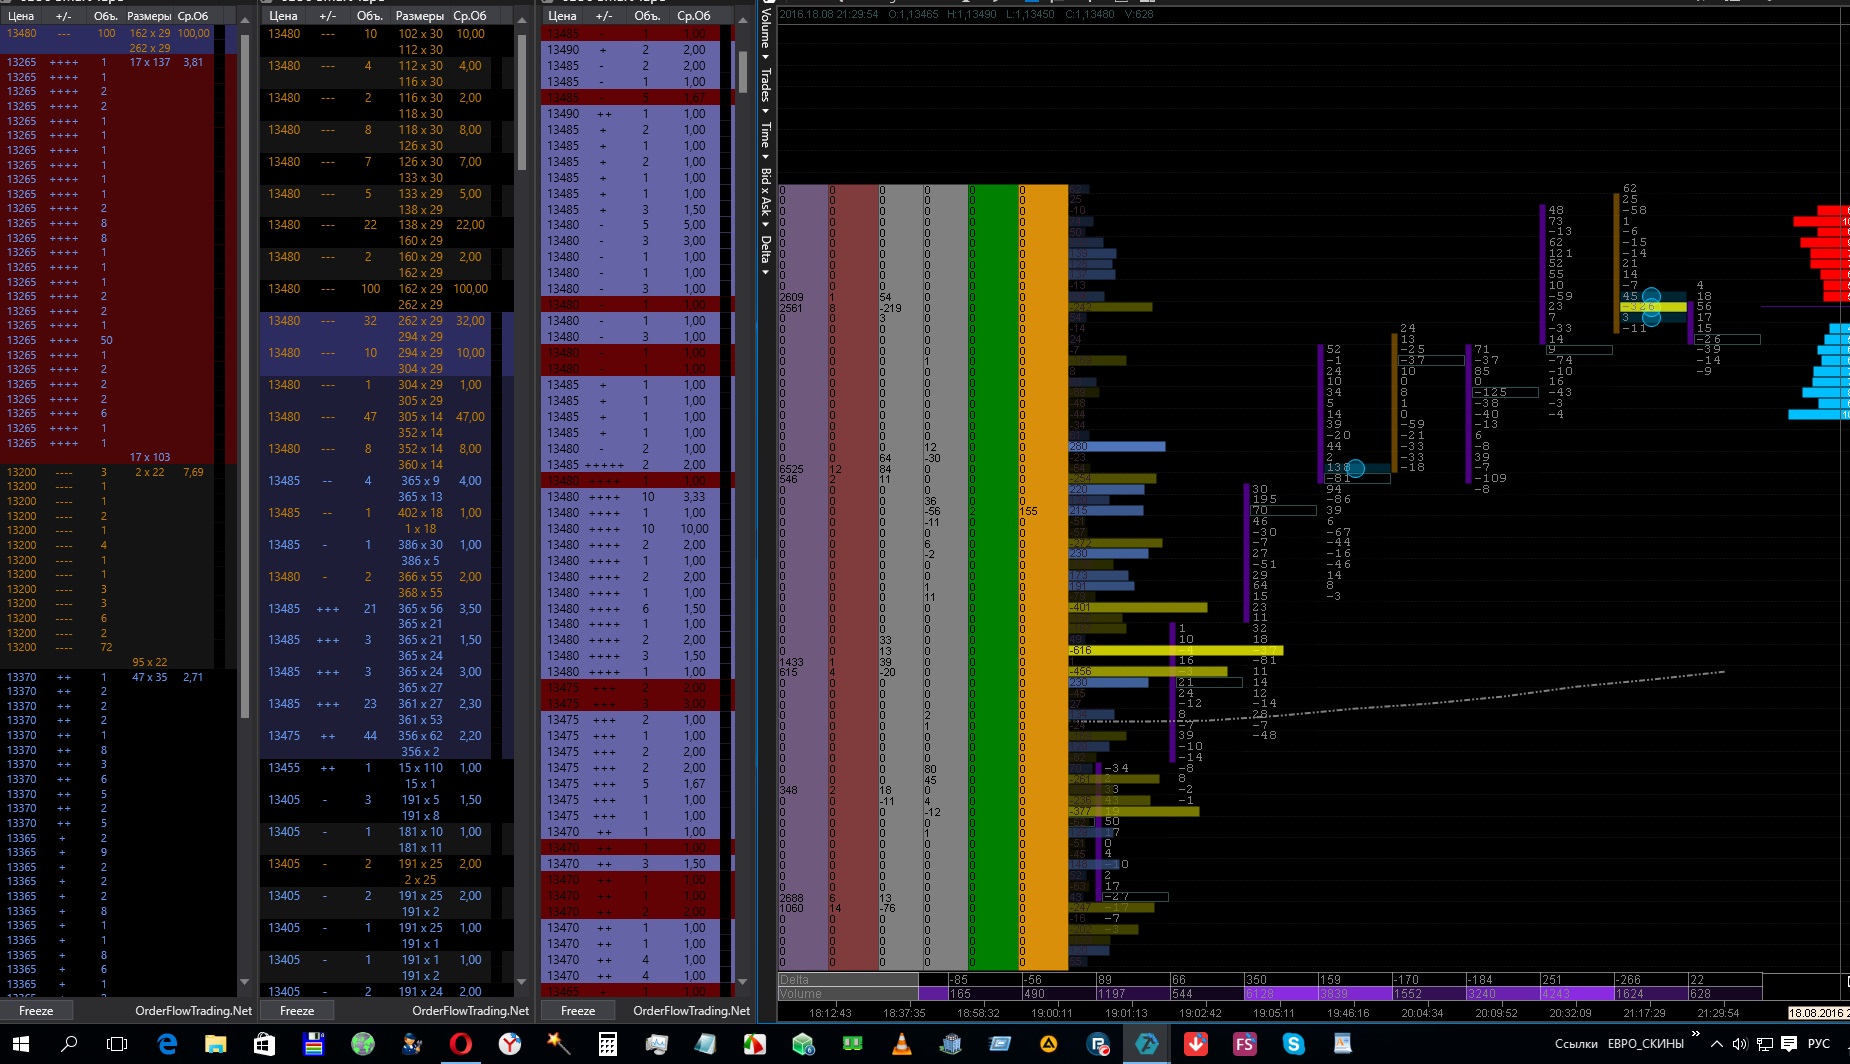Screen dimensions: 1850x1064
Task: Click scrollbar up arrow in rightmost tape
Action: (742, 19)
